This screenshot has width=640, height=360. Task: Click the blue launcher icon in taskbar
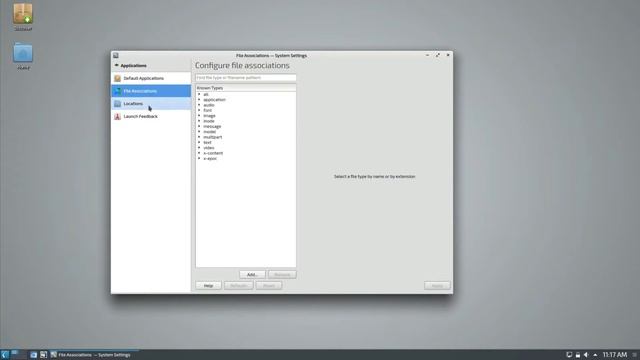click(33, 355)
